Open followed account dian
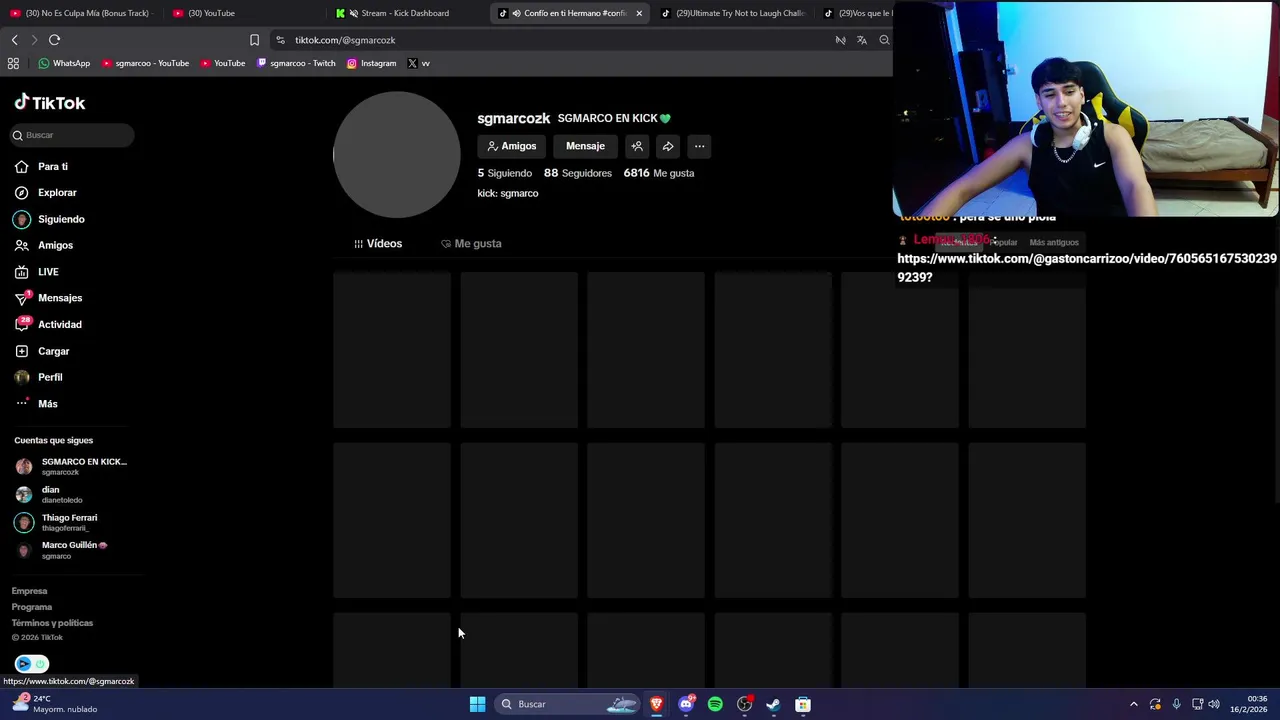1280x720 pixels. (50, 494)
